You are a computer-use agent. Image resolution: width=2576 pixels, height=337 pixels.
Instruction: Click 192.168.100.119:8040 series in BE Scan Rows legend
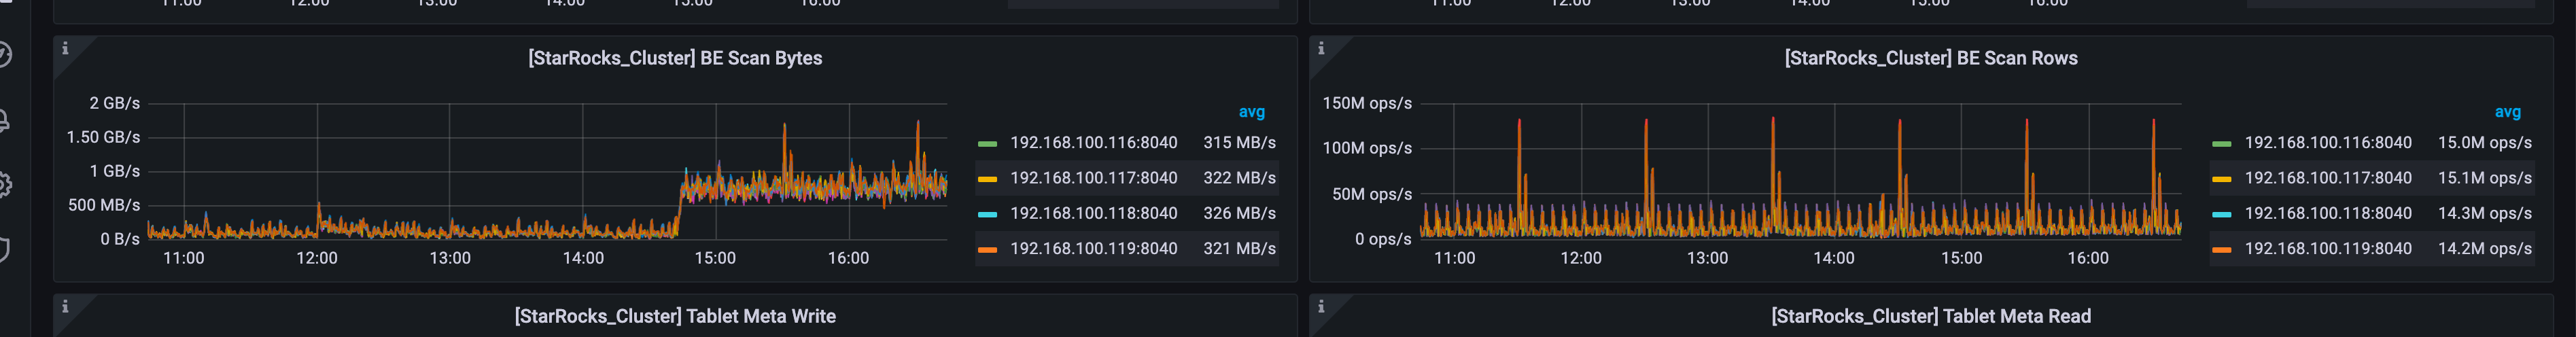coord(2327,248)
